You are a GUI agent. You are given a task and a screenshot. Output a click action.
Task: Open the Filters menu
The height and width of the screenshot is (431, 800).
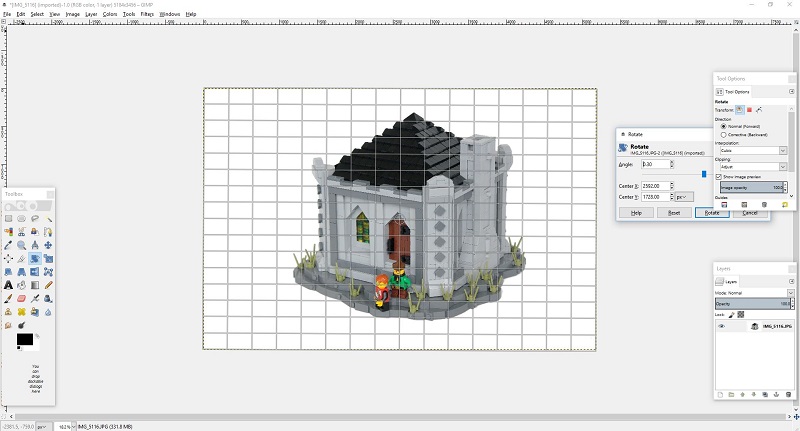(x=147, y=14)
